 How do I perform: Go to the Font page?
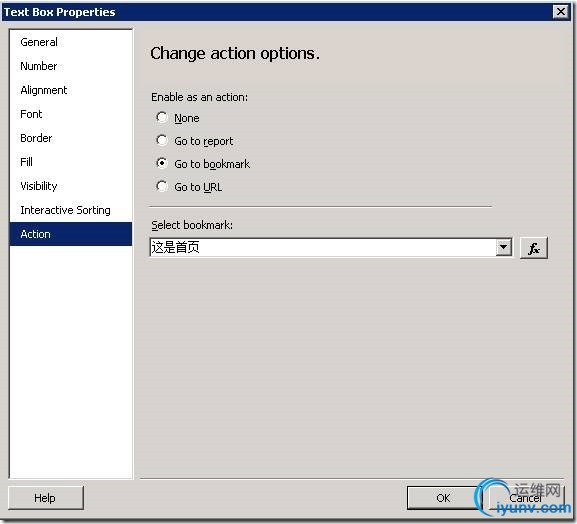pos(71,114)
